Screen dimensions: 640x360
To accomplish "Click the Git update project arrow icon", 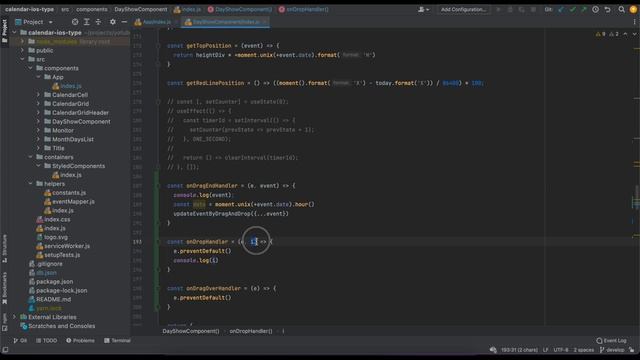I will click(x=561, y=9).
